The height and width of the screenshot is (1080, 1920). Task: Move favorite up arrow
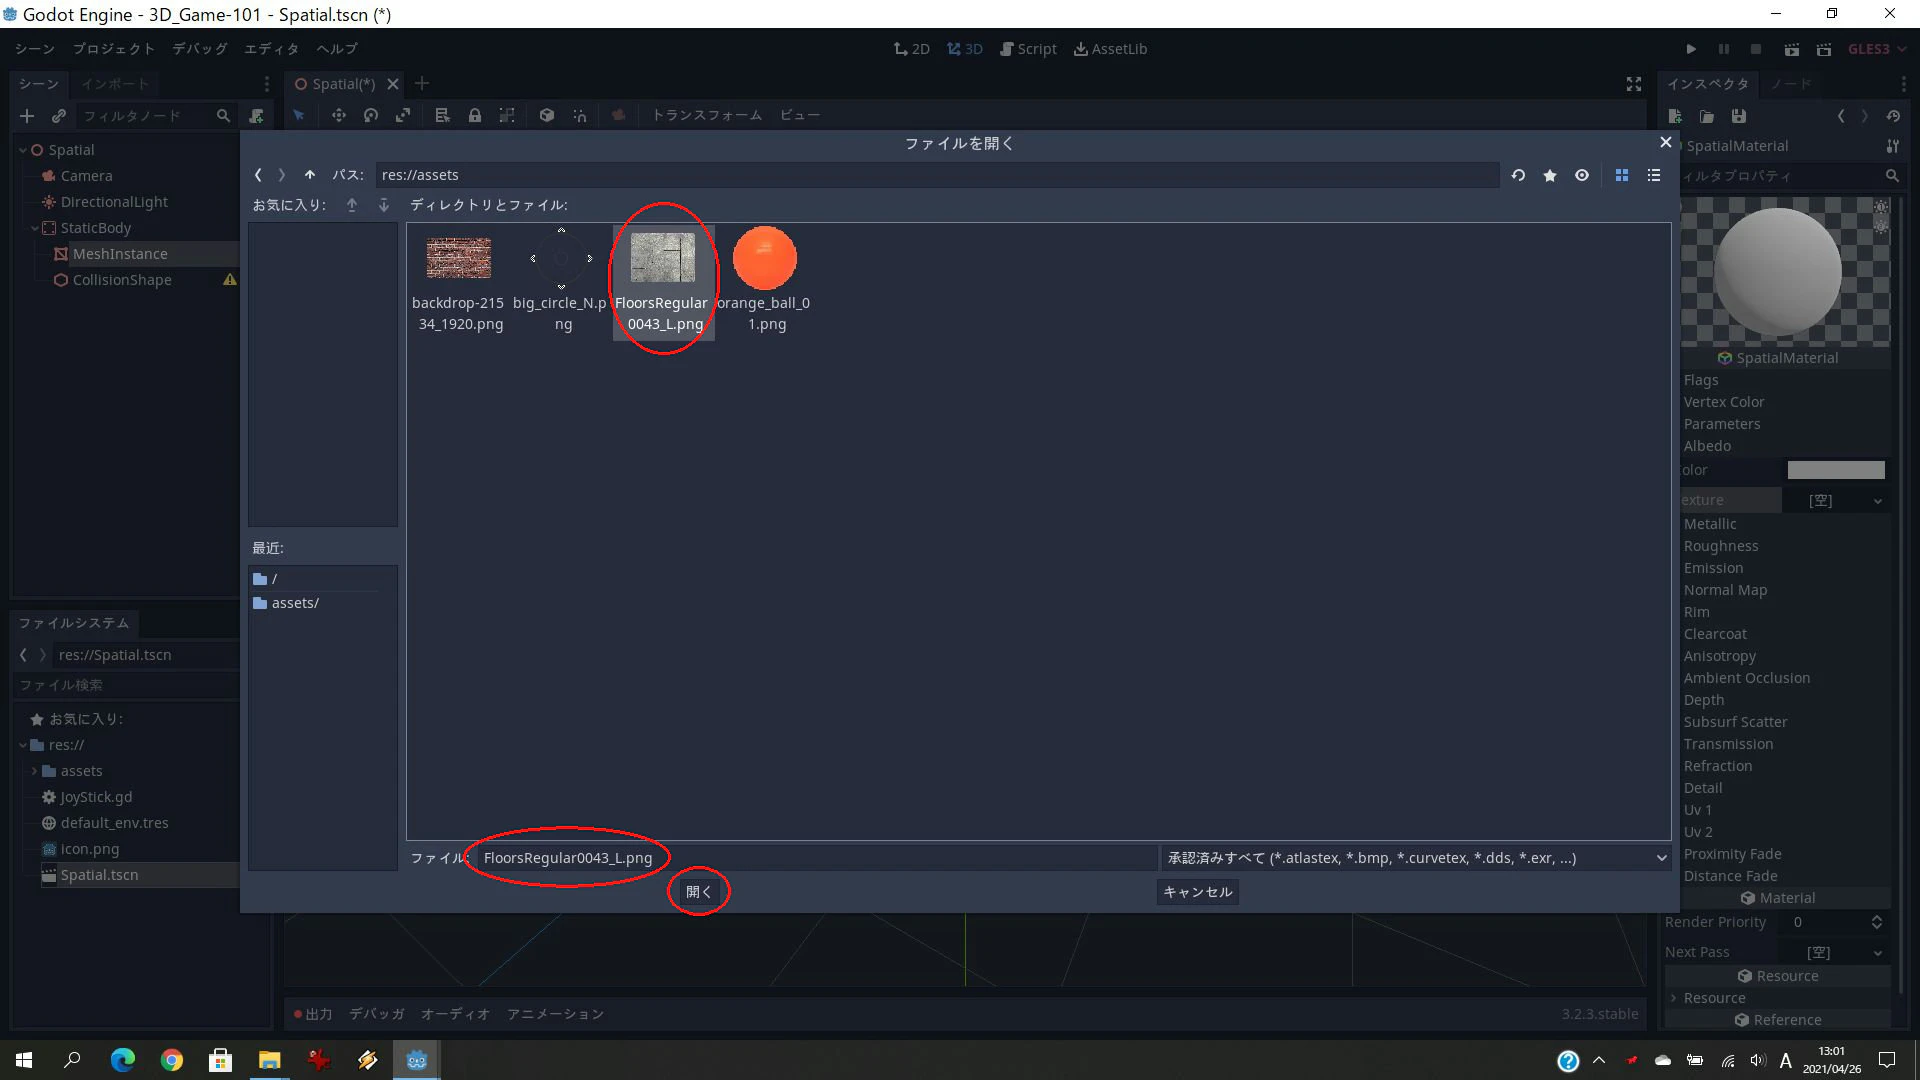tap(352, 205)
